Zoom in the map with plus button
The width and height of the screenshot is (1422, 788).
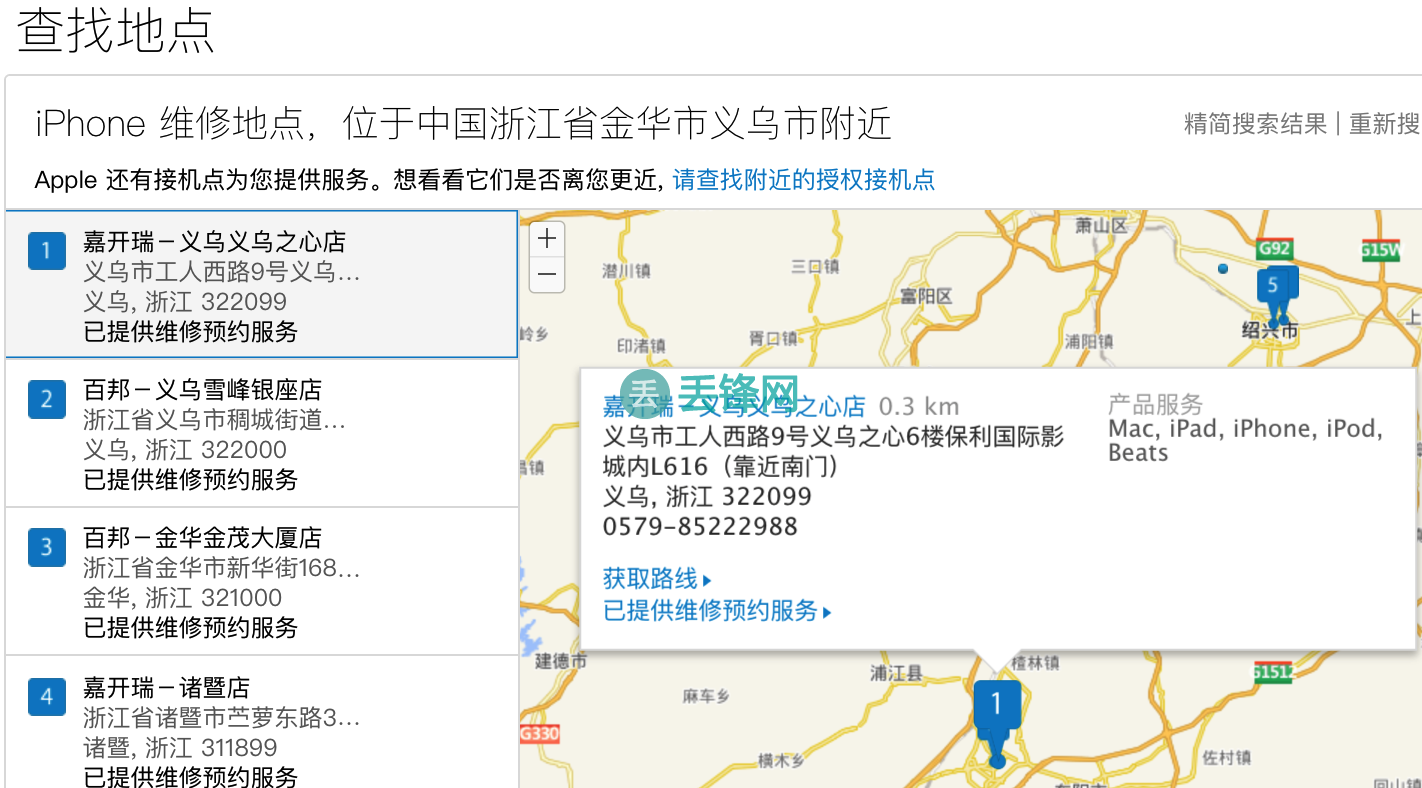[x=547, y=240]
